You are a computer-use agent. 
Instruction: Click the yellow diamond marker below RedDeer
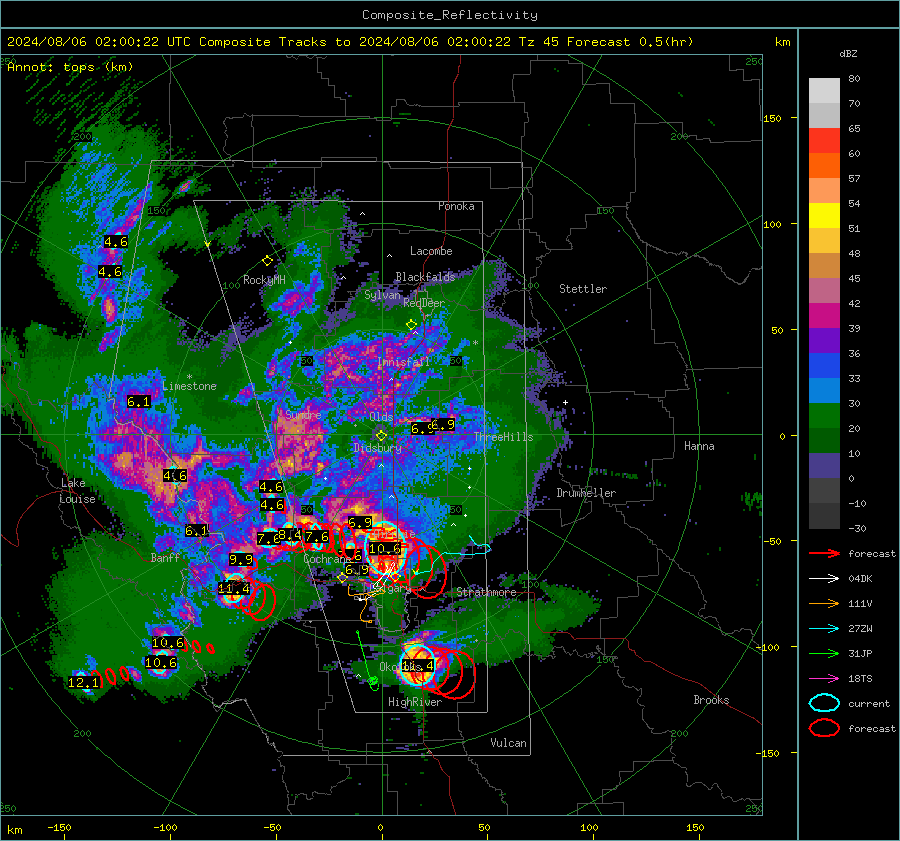tap(412, 325)
